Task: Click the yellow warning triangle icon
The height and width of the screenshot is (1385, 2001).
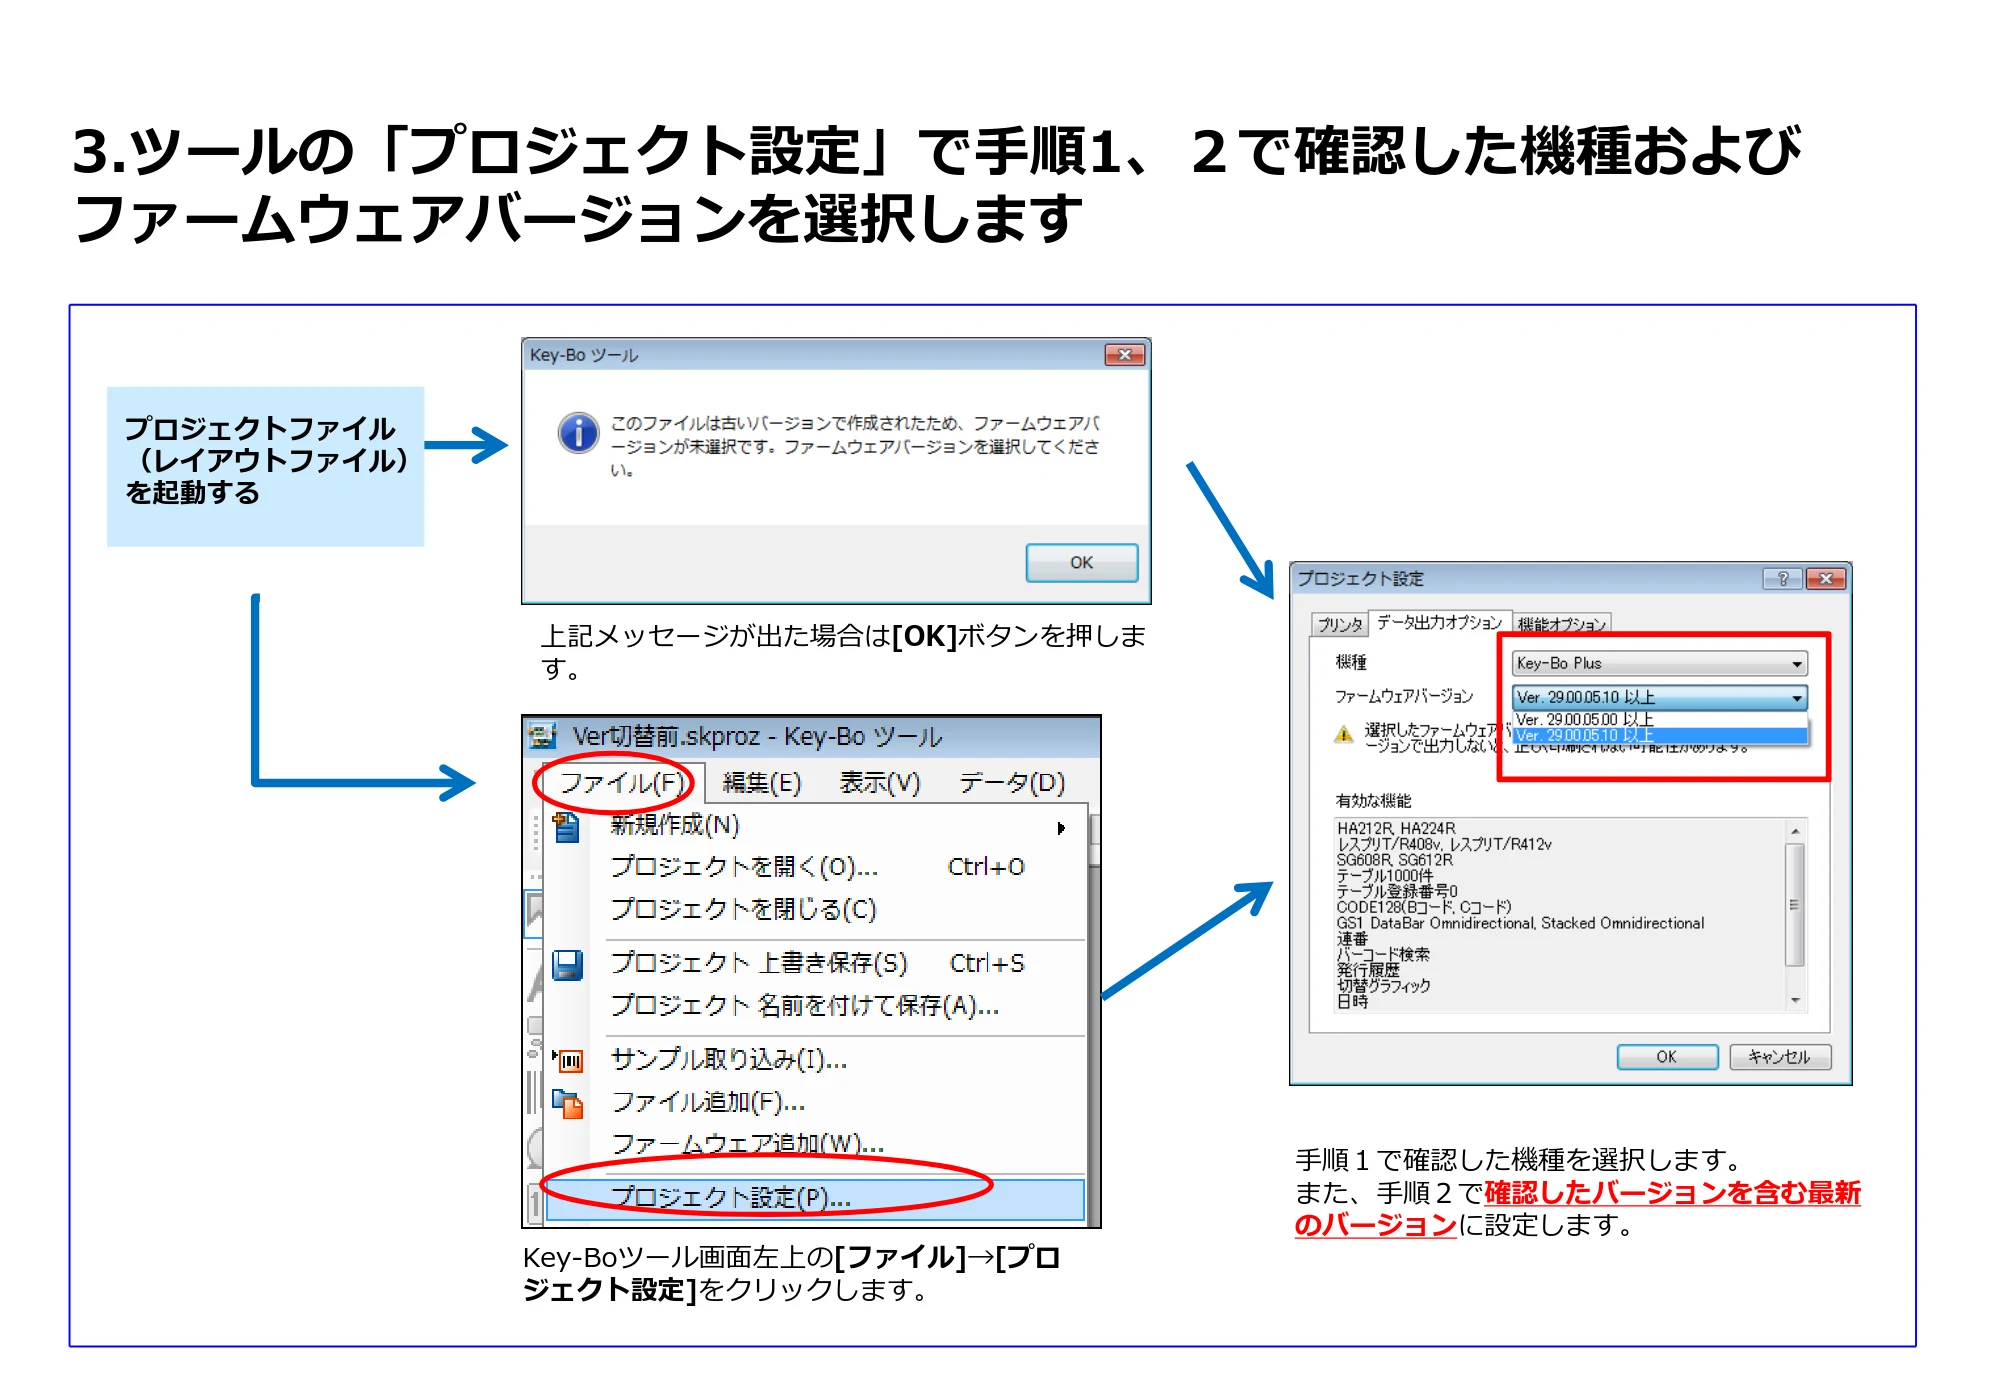Action: tap(1344, 735)
